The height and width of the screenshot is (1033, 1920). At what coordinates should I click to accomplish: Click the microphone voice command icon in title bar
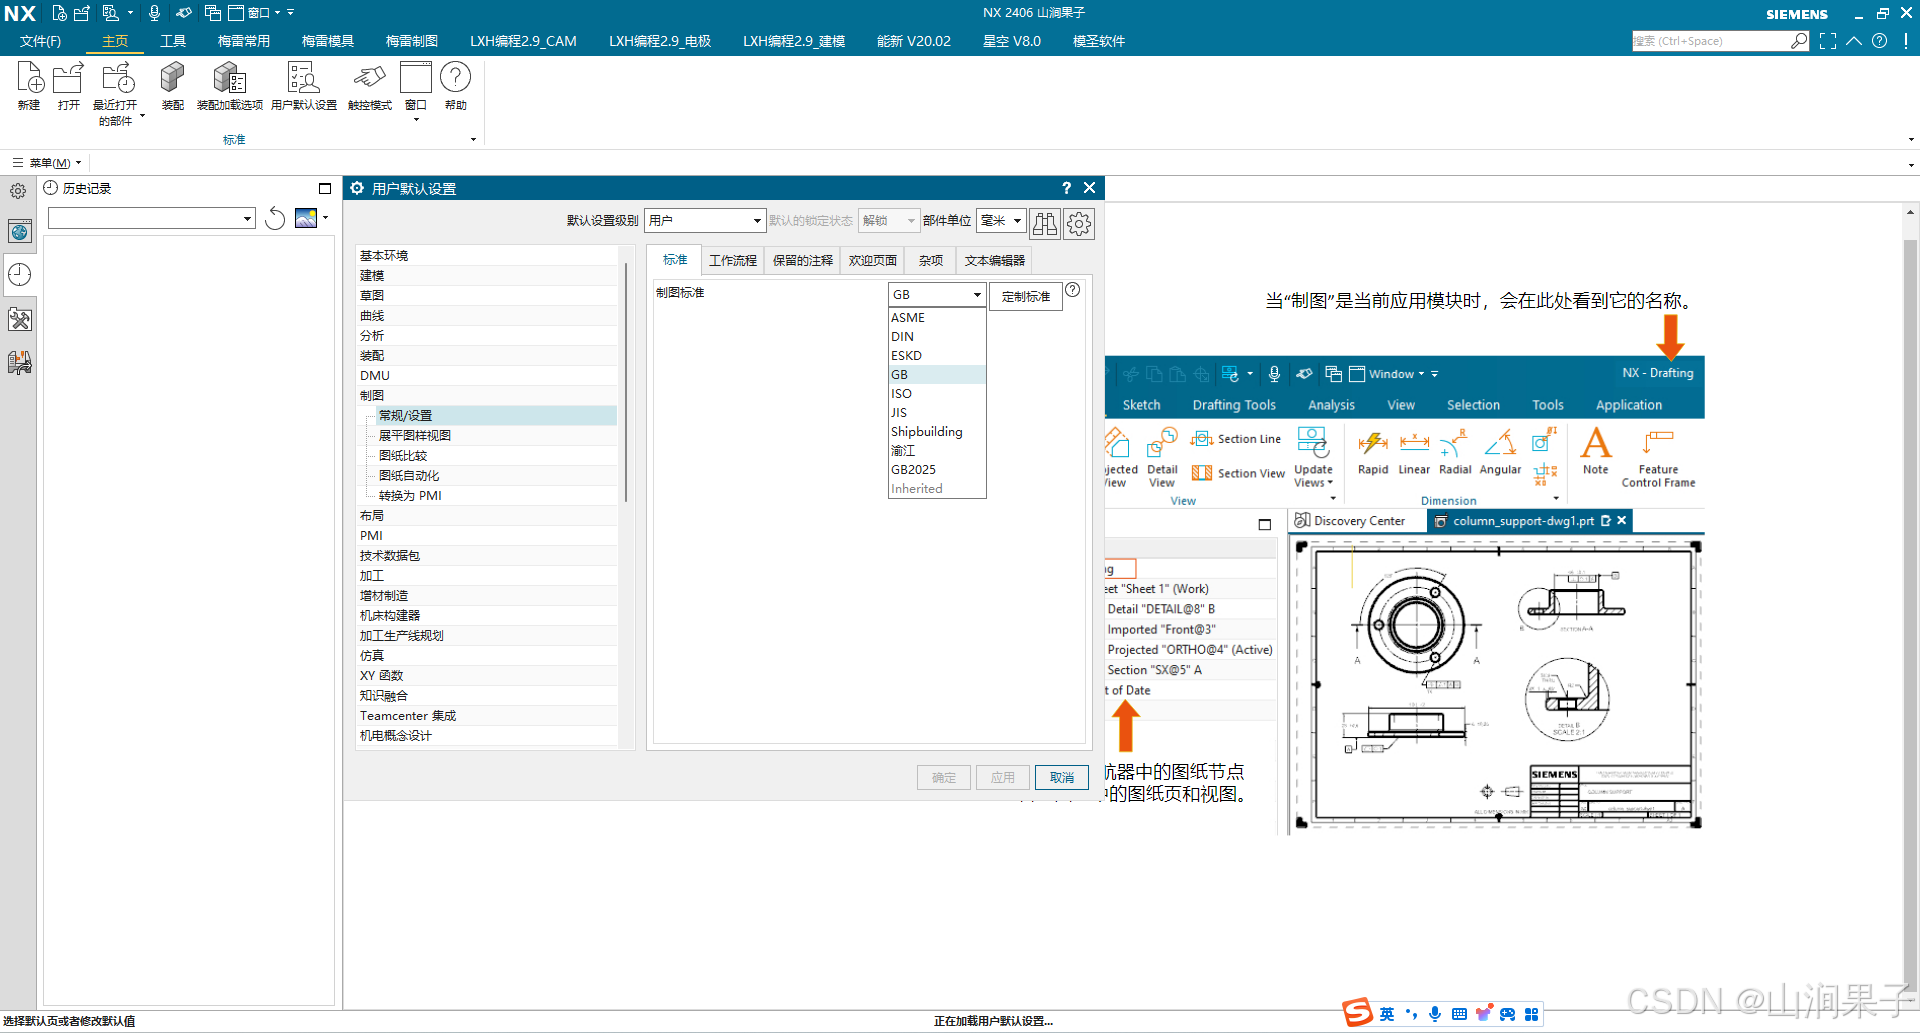click(x=154, y=13)
